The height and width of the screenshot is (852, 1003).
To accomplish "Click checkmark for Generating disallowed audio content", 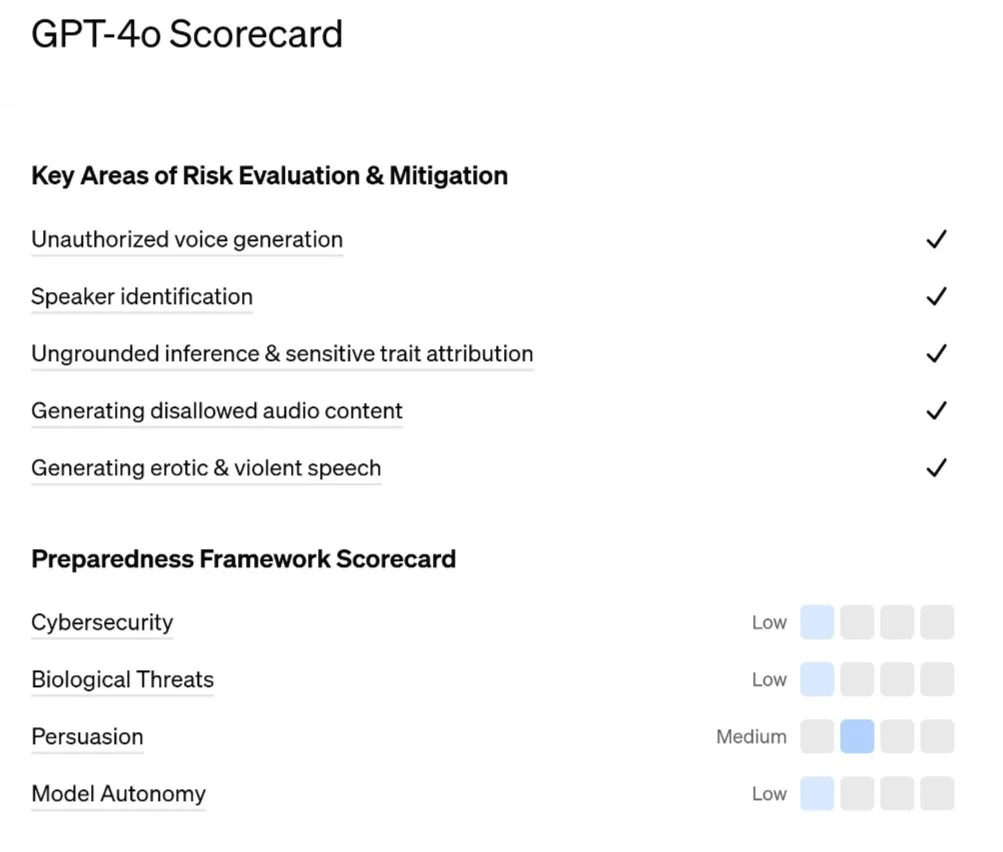I will (x=936, y=411).
